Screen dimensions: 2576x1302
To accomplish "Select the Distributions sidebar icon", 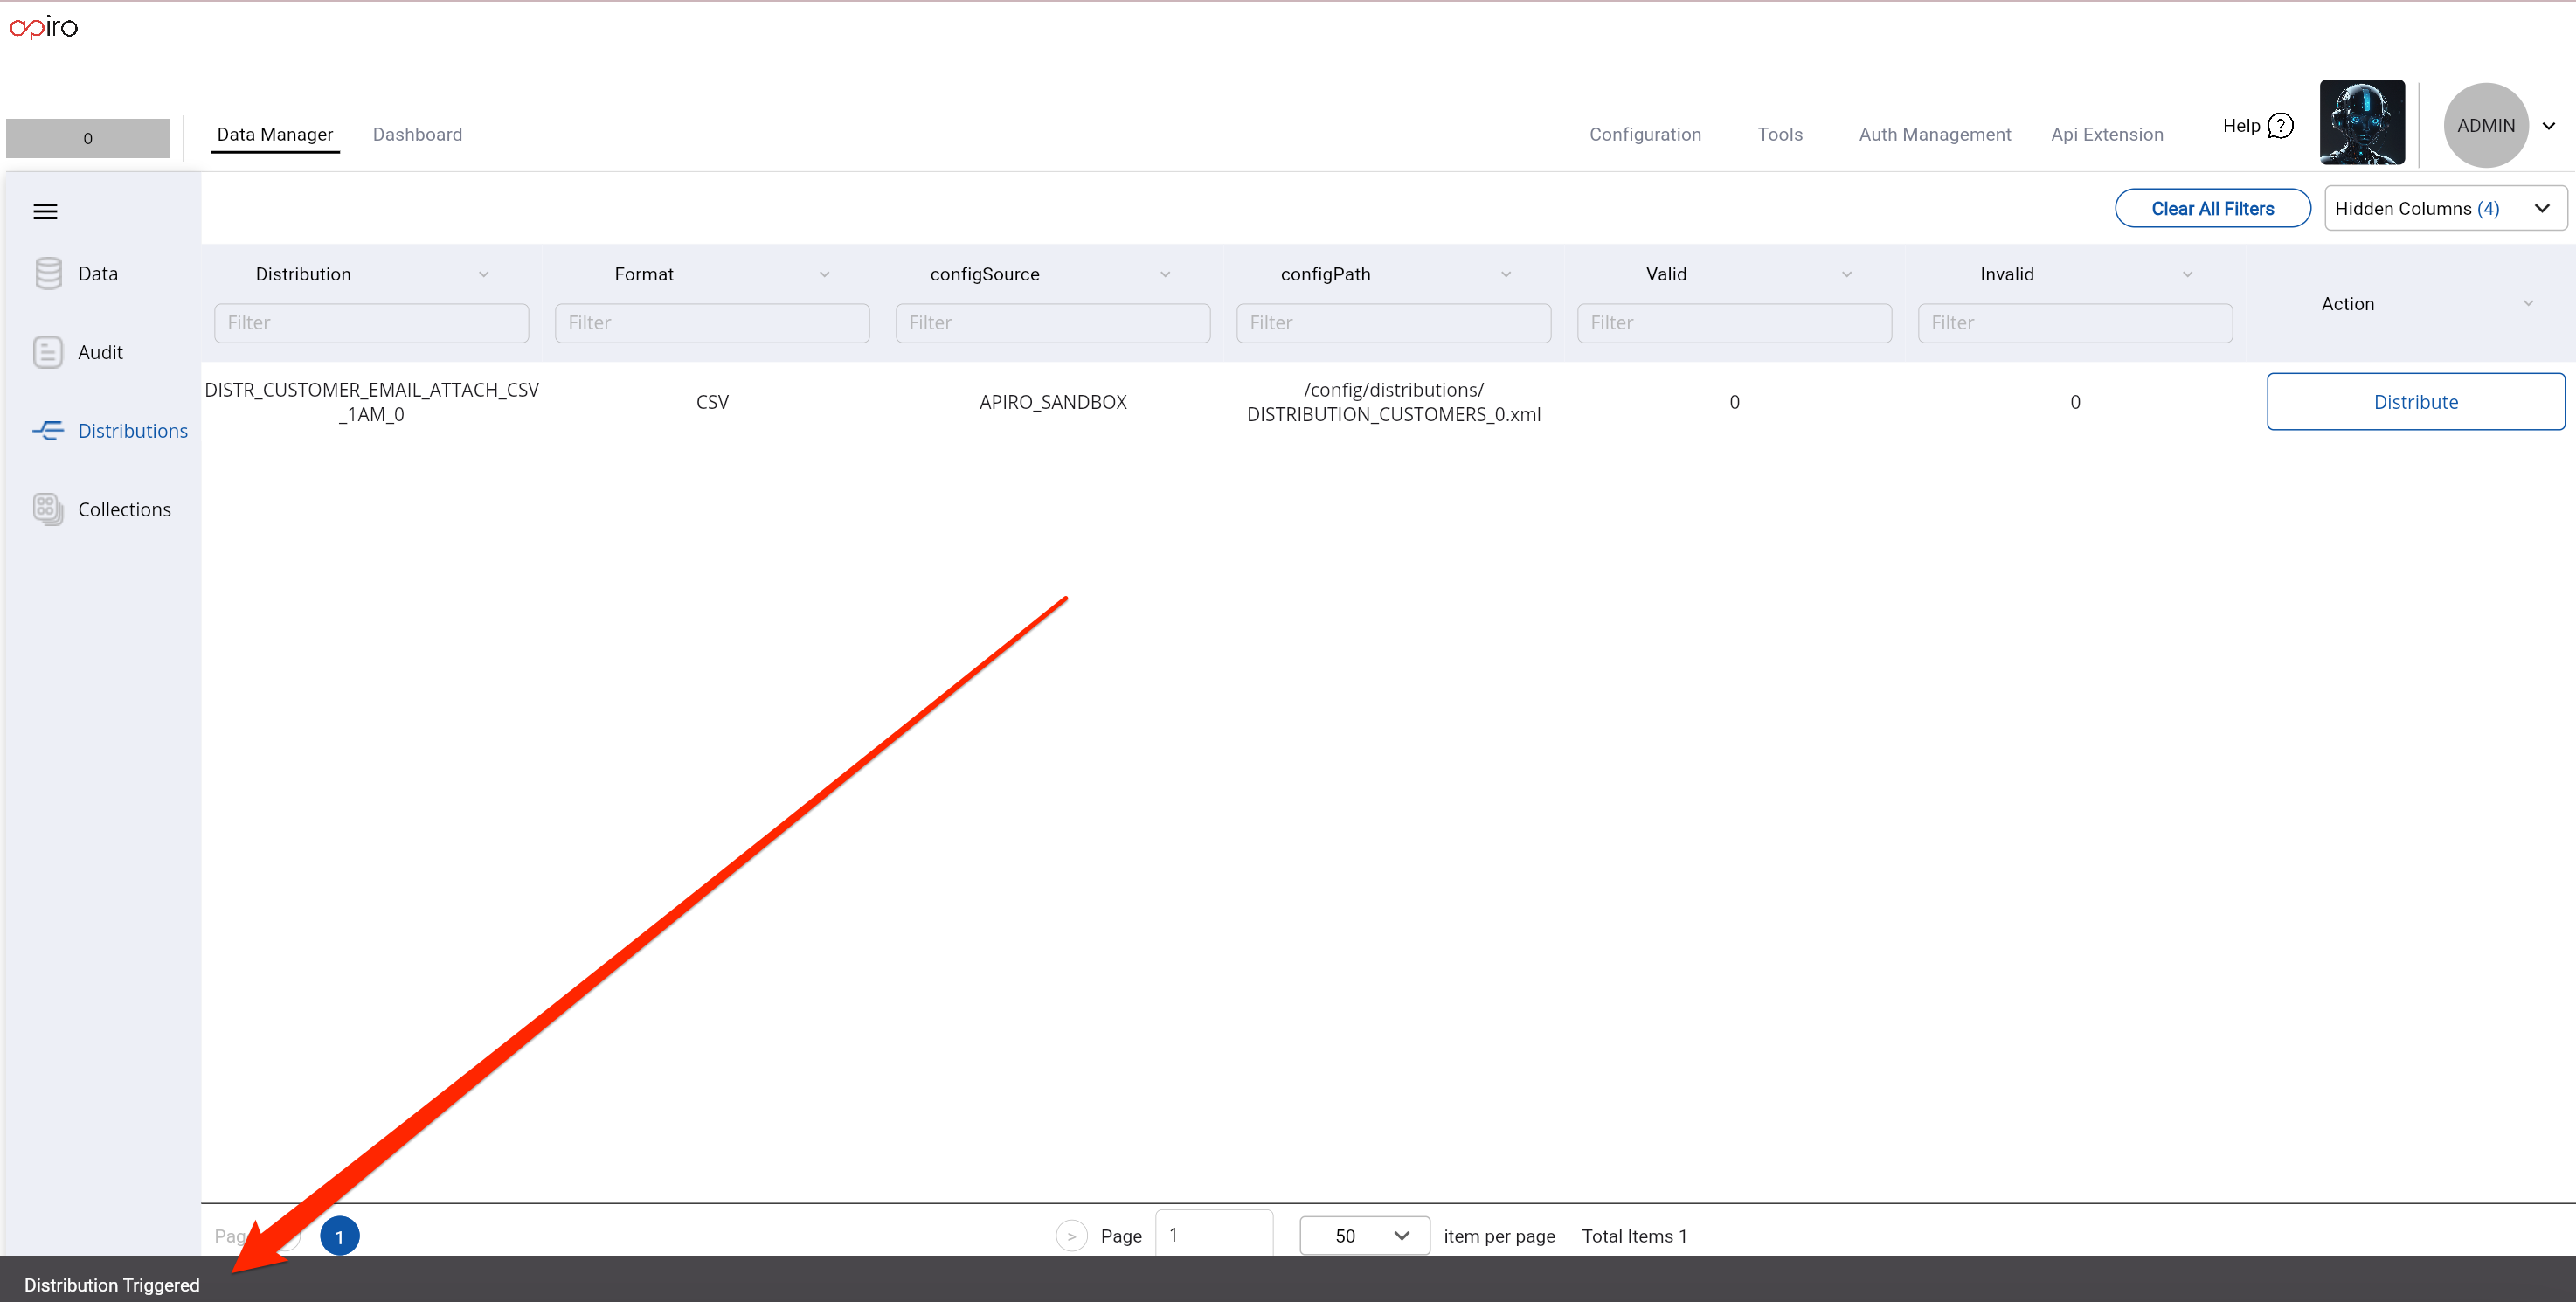I will [x=48, y=430].
